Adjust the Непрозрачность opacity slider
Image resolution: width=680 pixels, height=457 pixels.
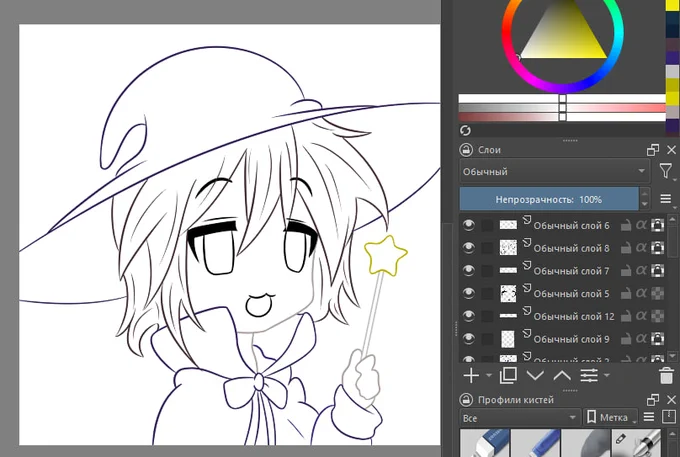tap(549, 199)
